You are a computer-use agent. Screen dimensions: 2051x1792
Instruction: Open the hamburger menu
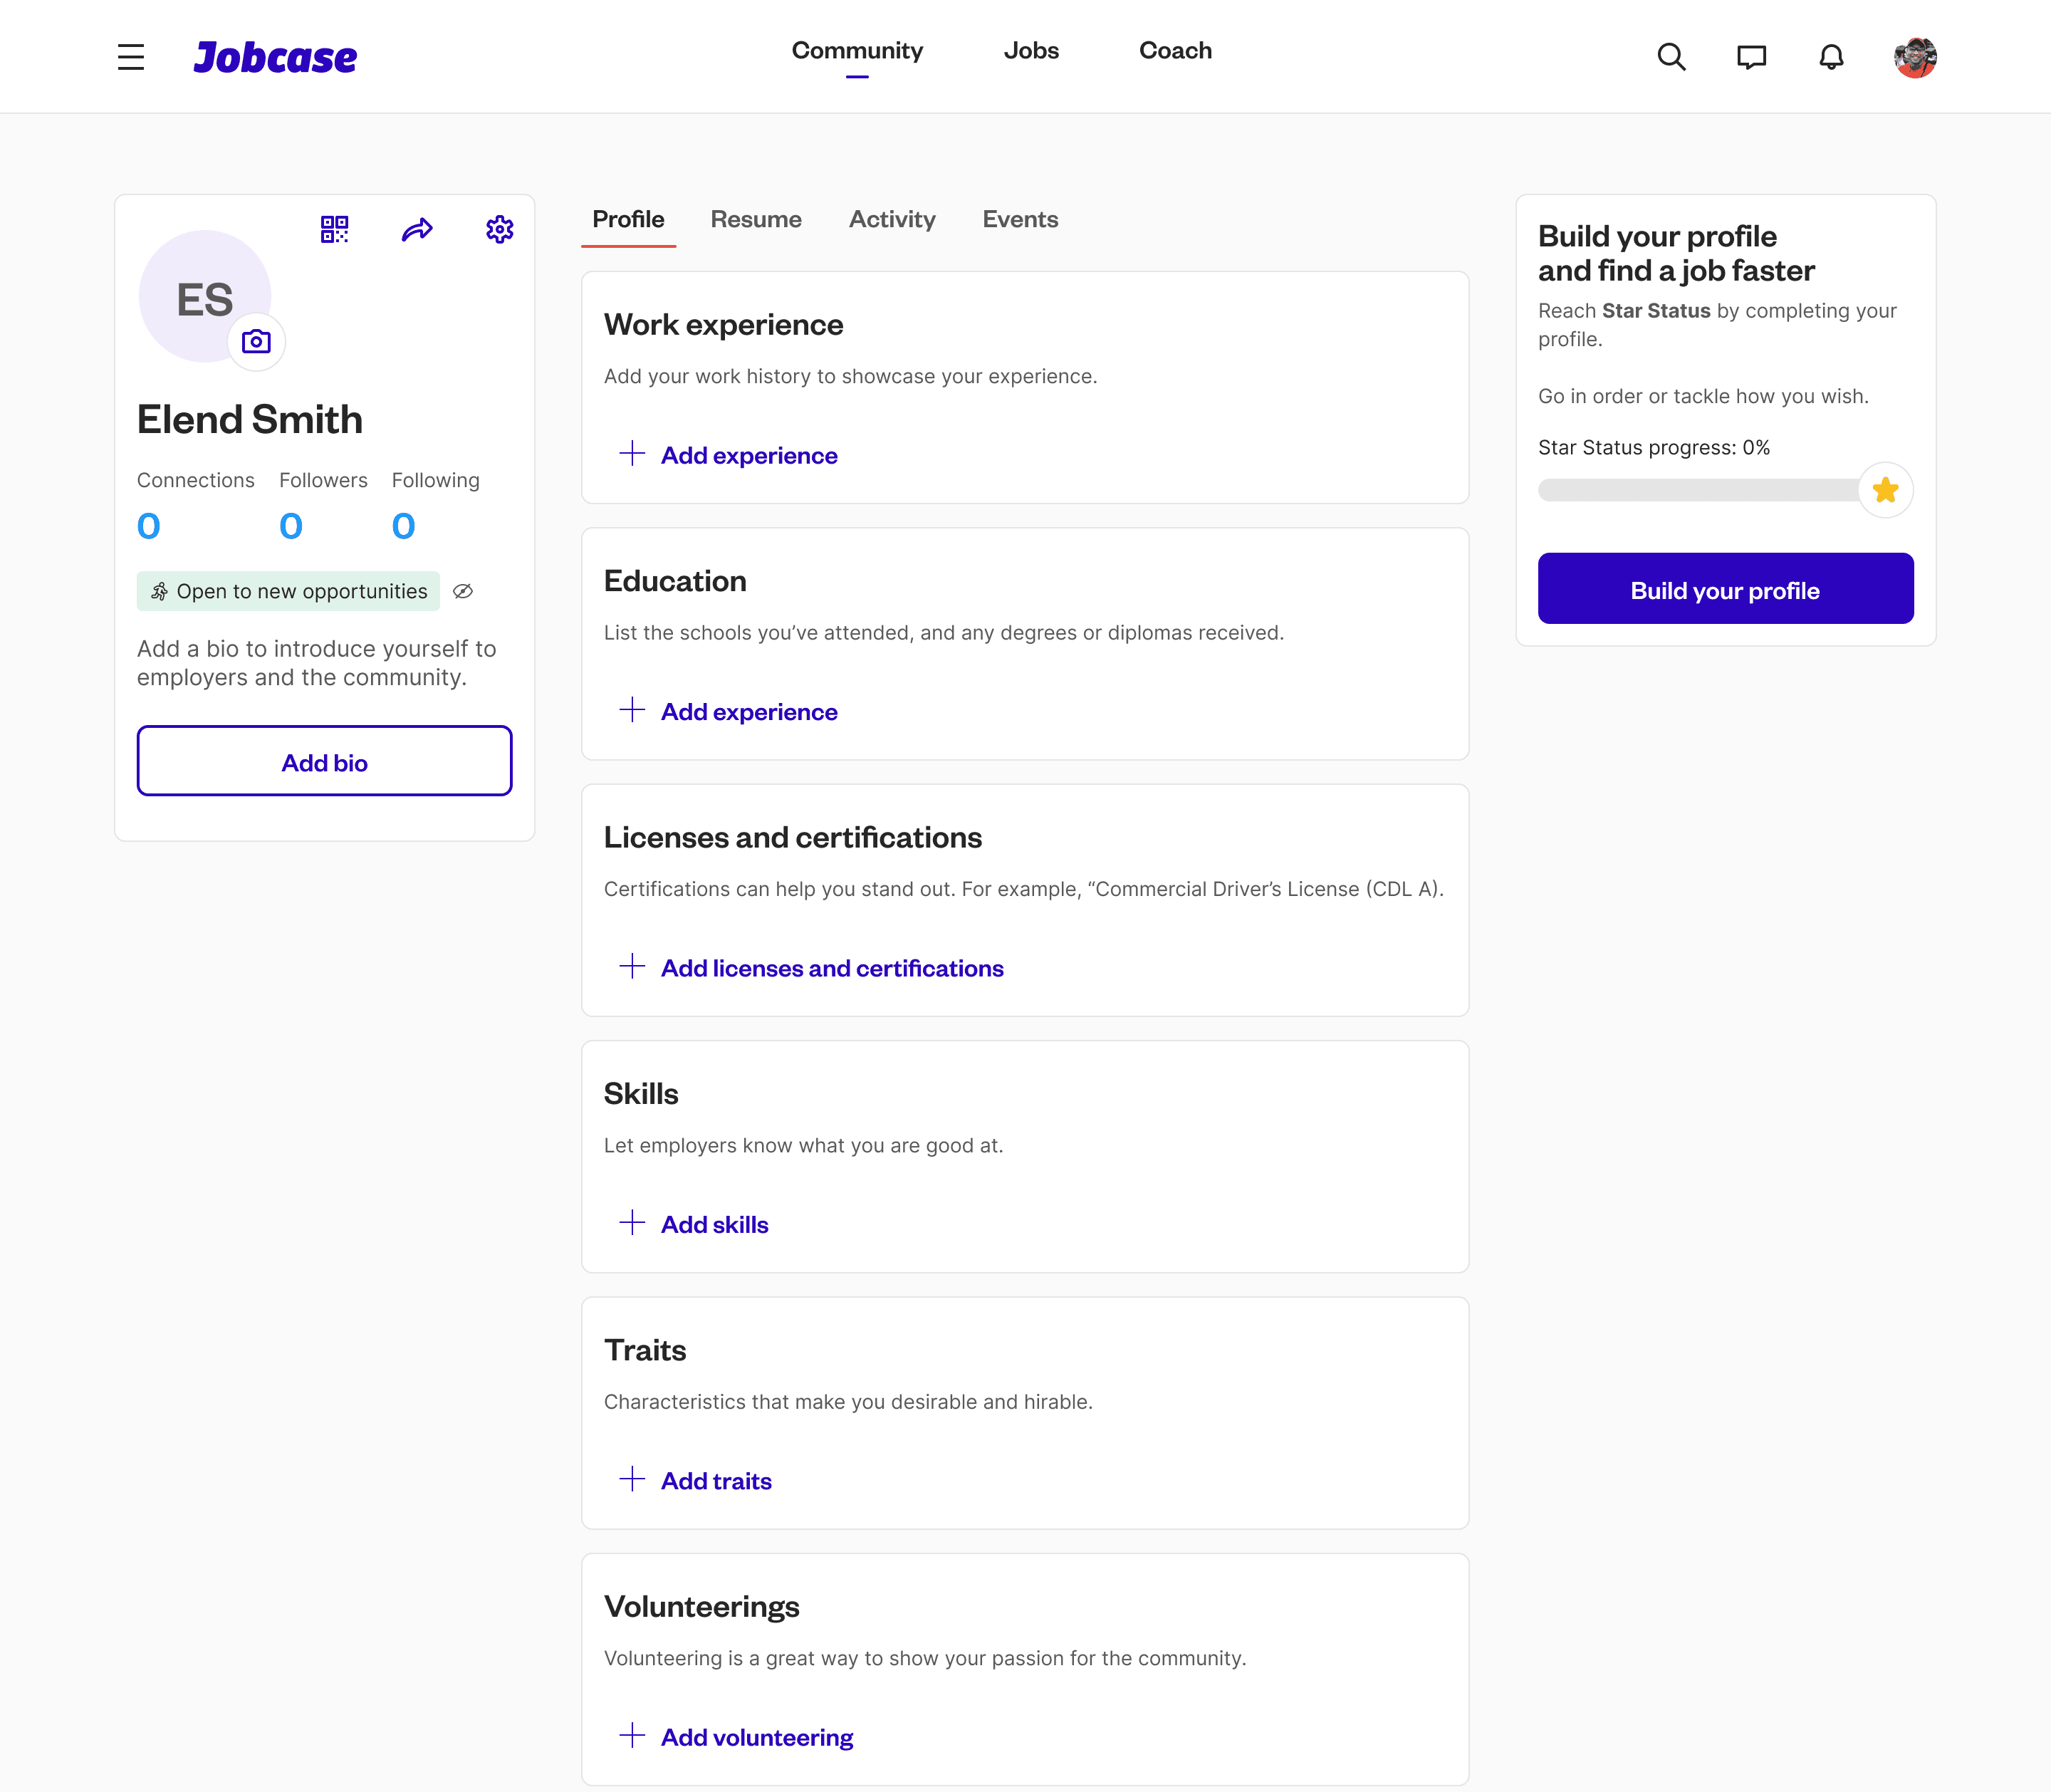click(131, 57)
